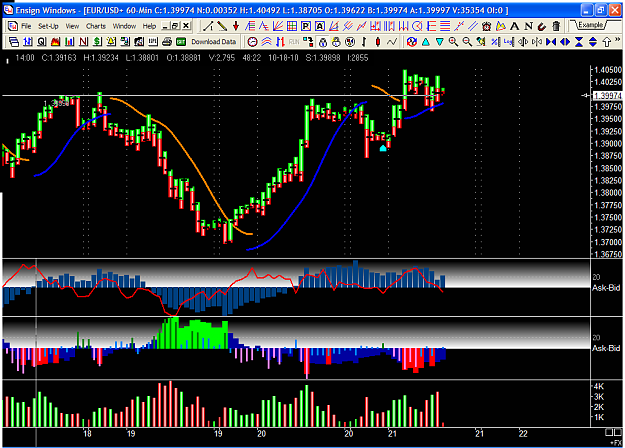The height and width of the screenshot is (448, 625).
Task: Open the Set-Up menu
Action: (x=48, y=26)
